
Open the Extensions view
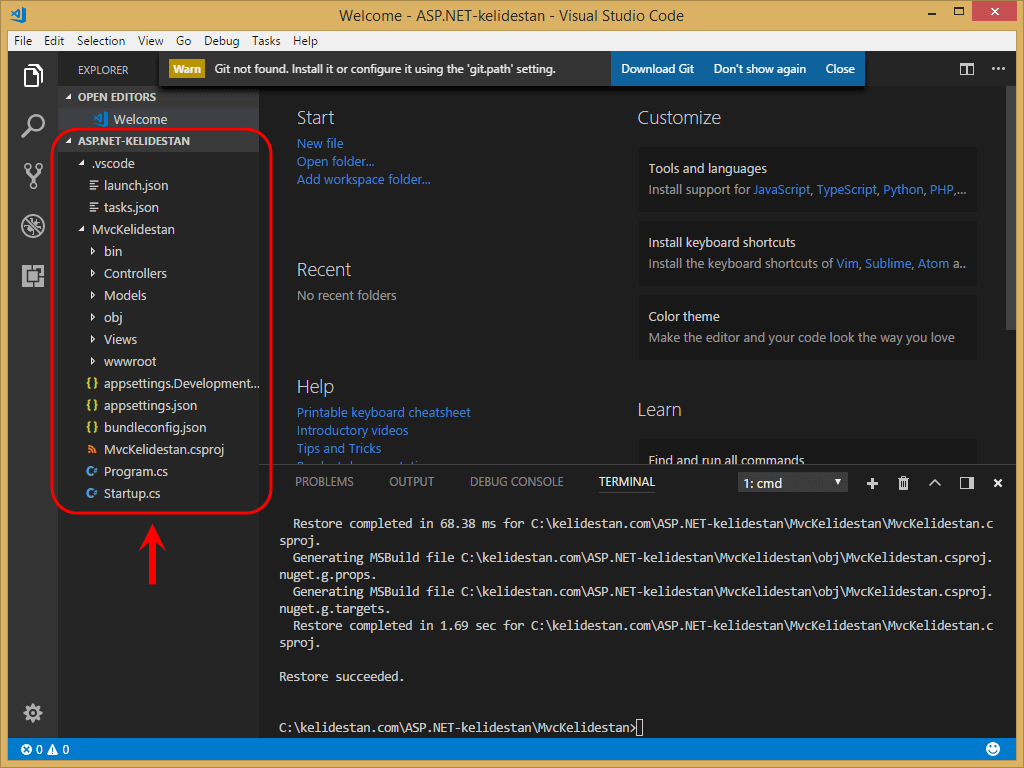(x=33, y=276)
